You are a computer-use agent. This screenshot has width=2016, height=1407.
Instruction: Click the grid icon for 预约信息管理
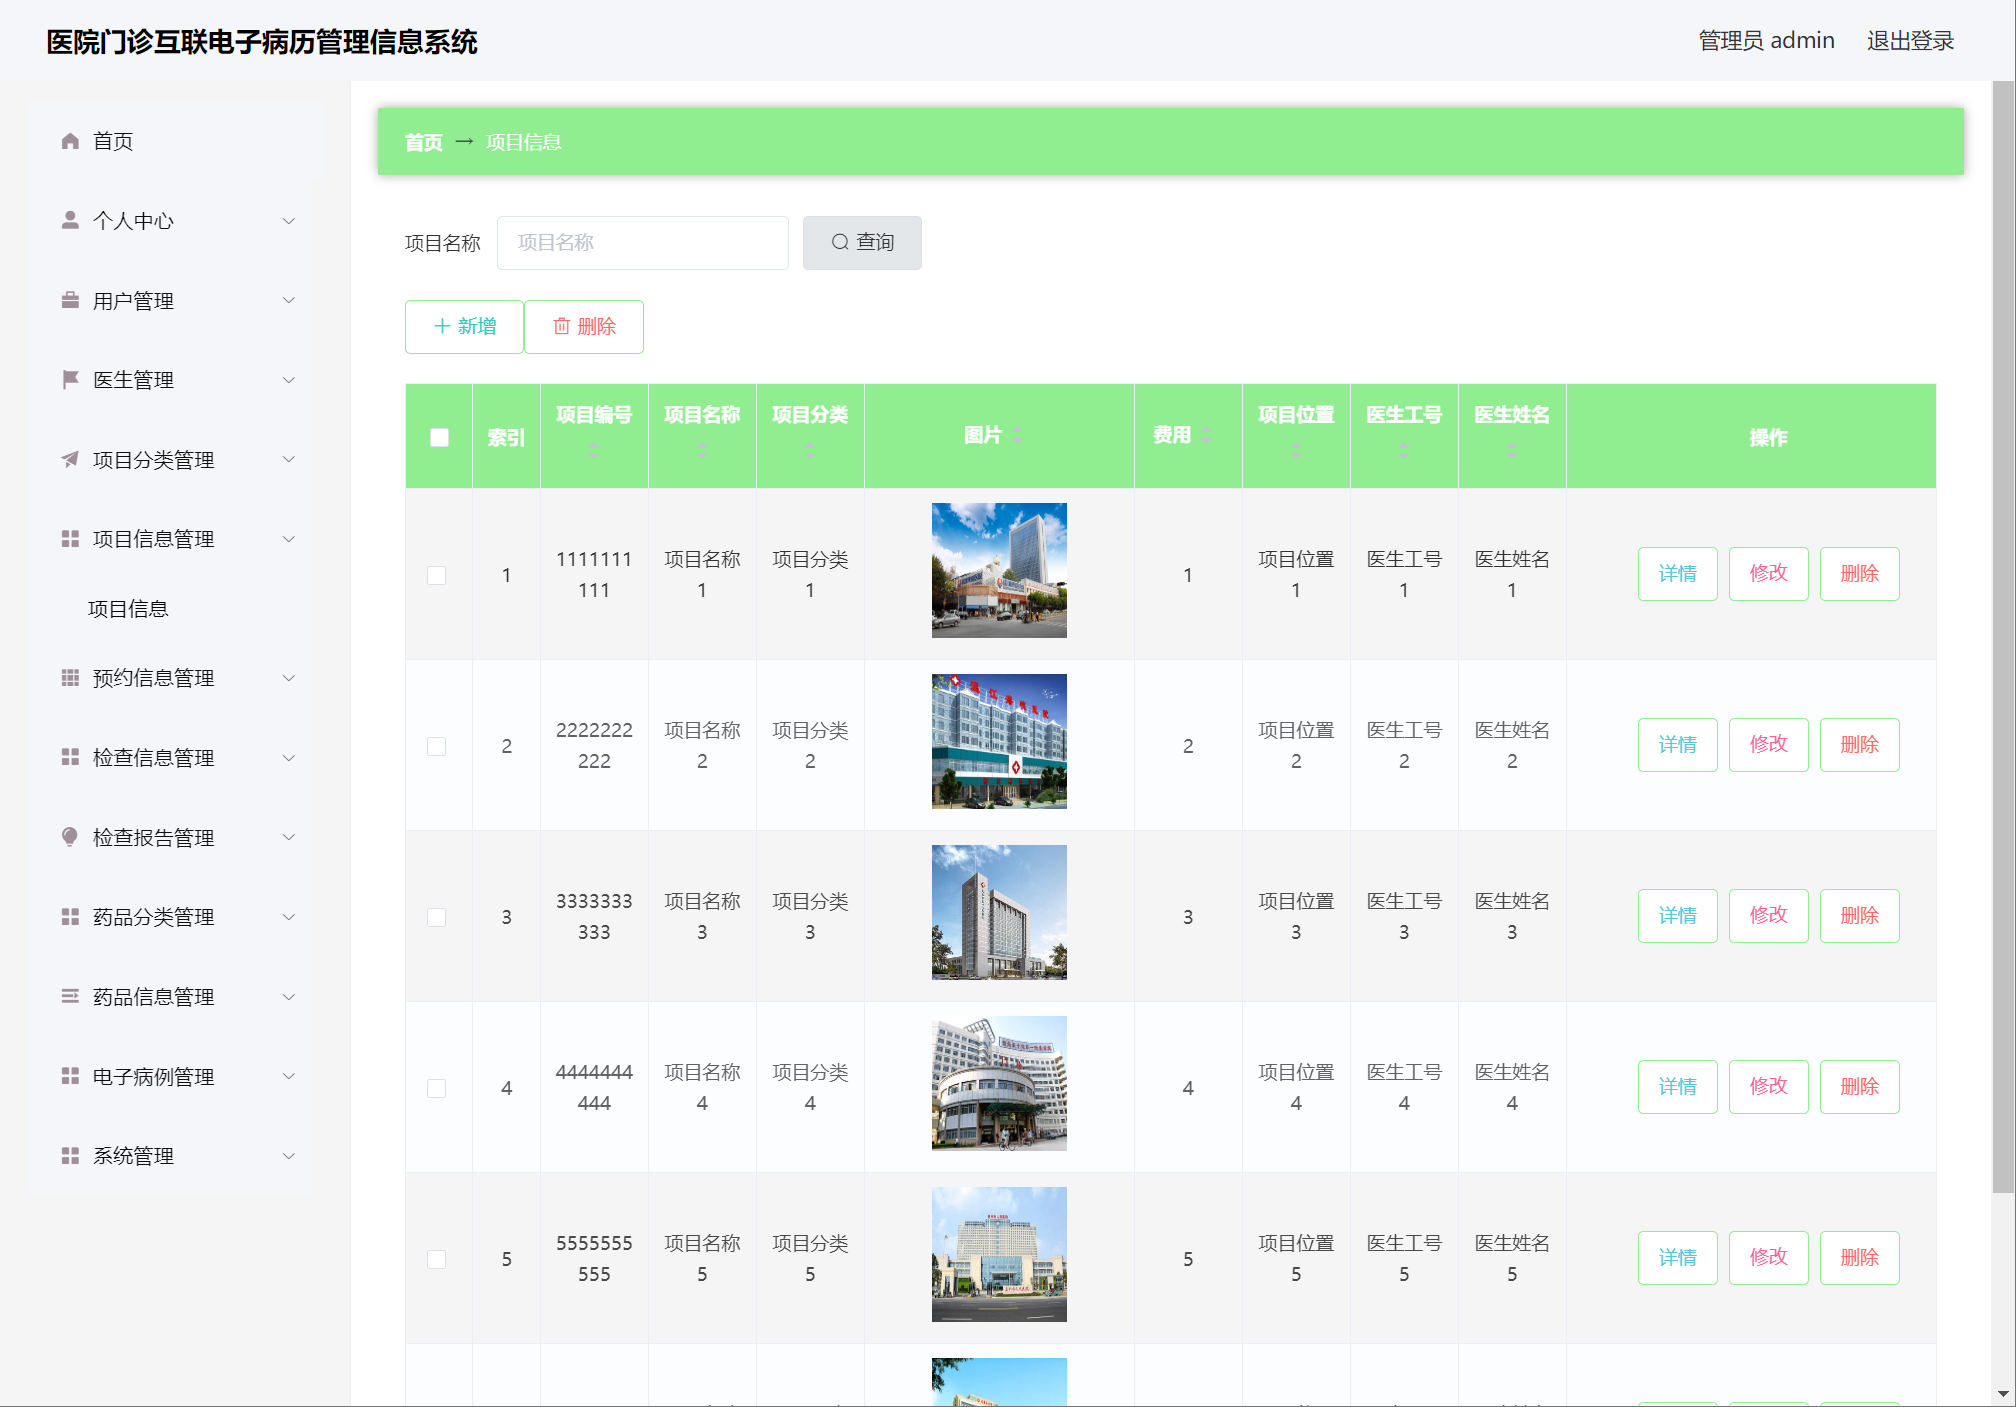click(x=70, y=678)
